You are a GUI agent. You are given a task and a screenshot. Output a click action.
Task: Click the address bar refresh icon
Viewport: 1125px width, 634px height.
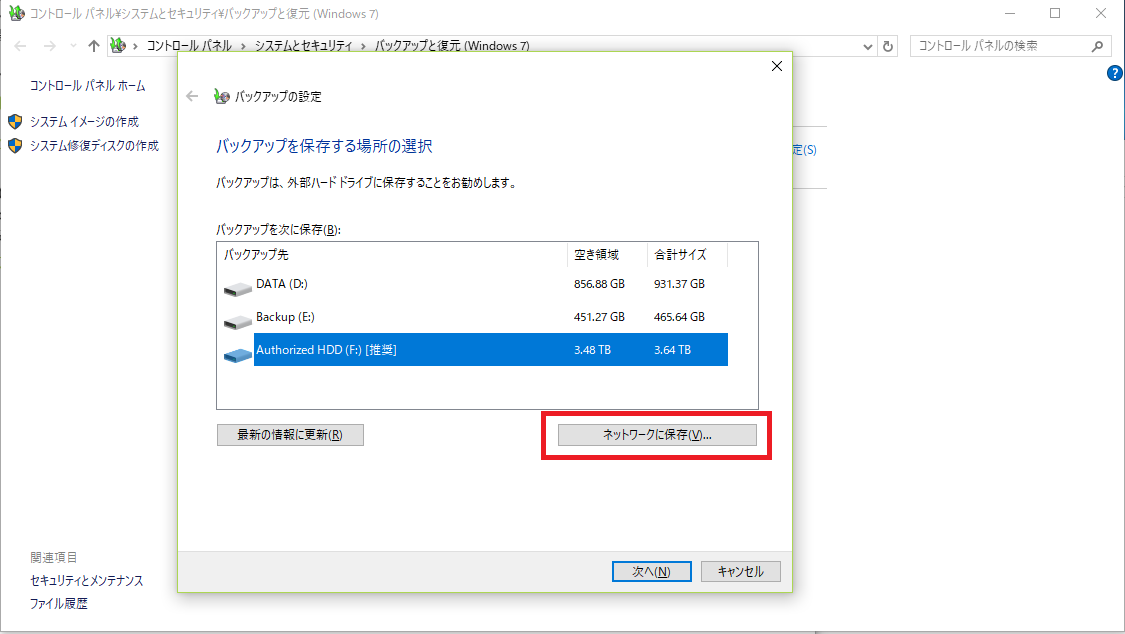[888, 46]
